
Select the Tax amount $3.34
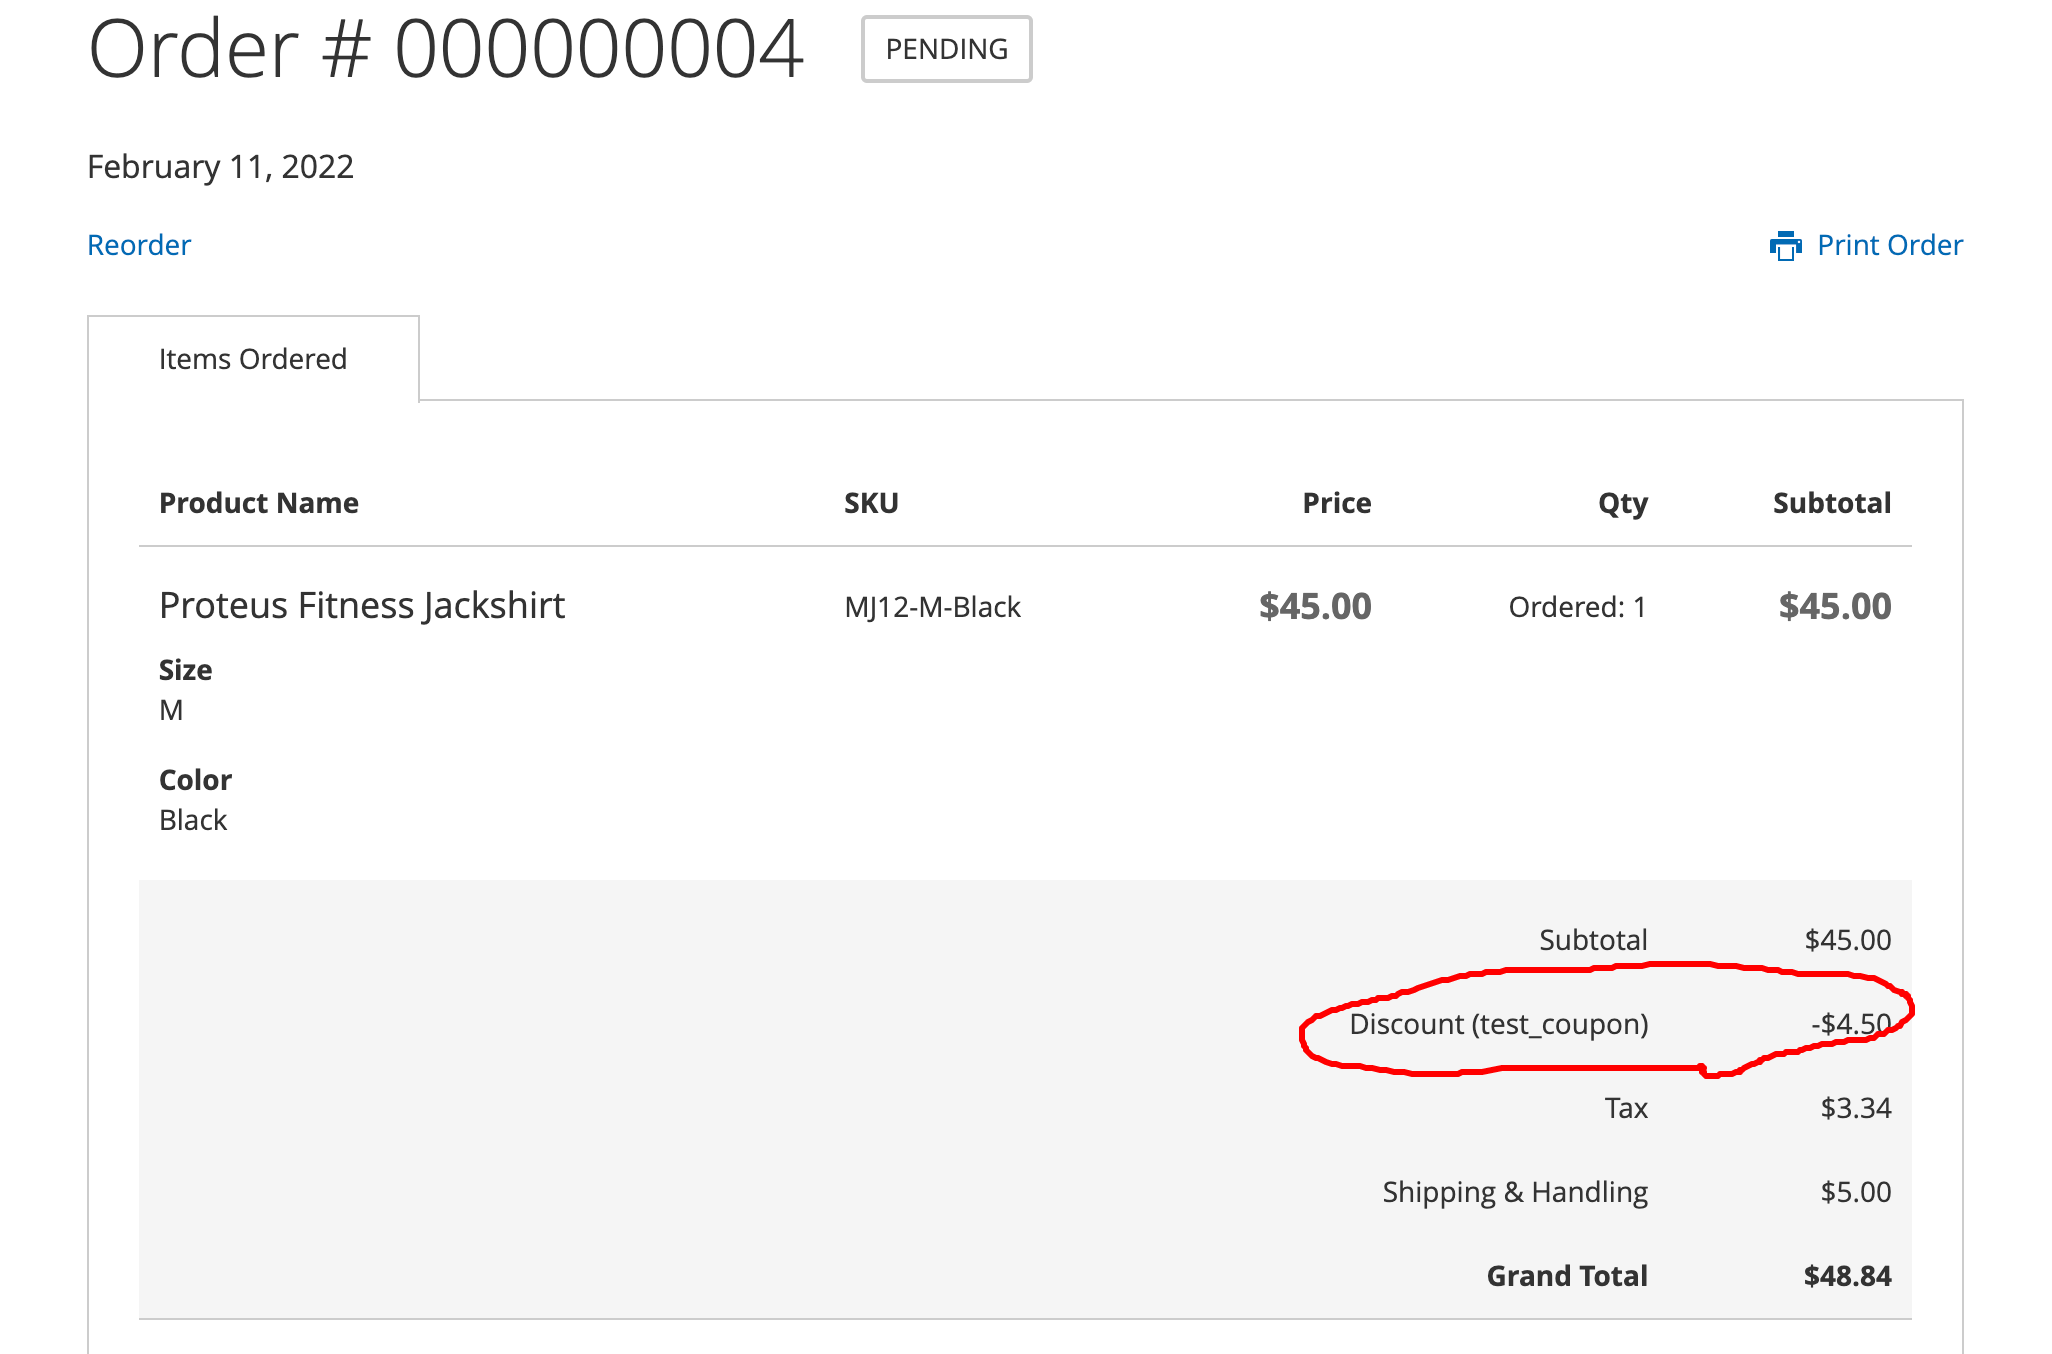tap(1856, 1107)
